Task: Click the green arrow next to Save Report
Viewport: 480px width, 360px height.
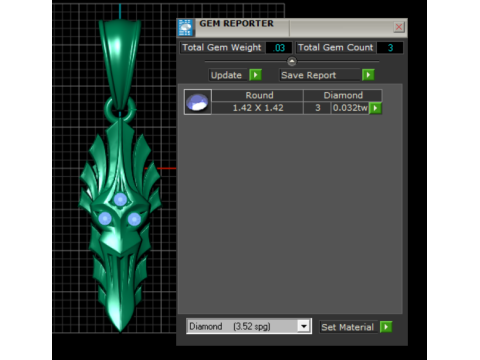Action: point(368,75)
